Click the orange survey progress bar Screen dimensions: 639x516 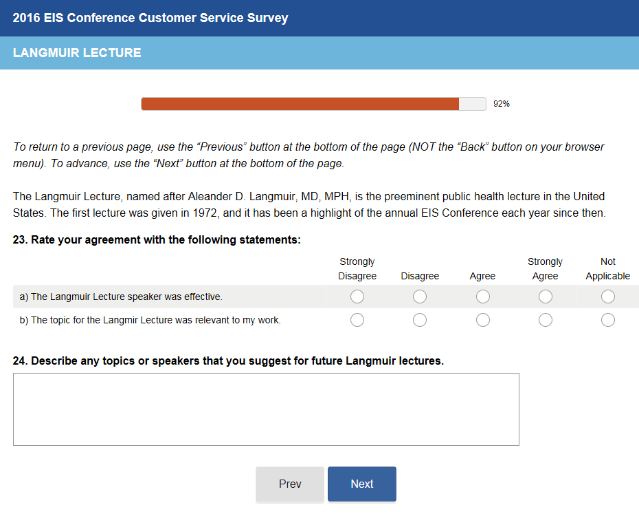click(300, 104)
